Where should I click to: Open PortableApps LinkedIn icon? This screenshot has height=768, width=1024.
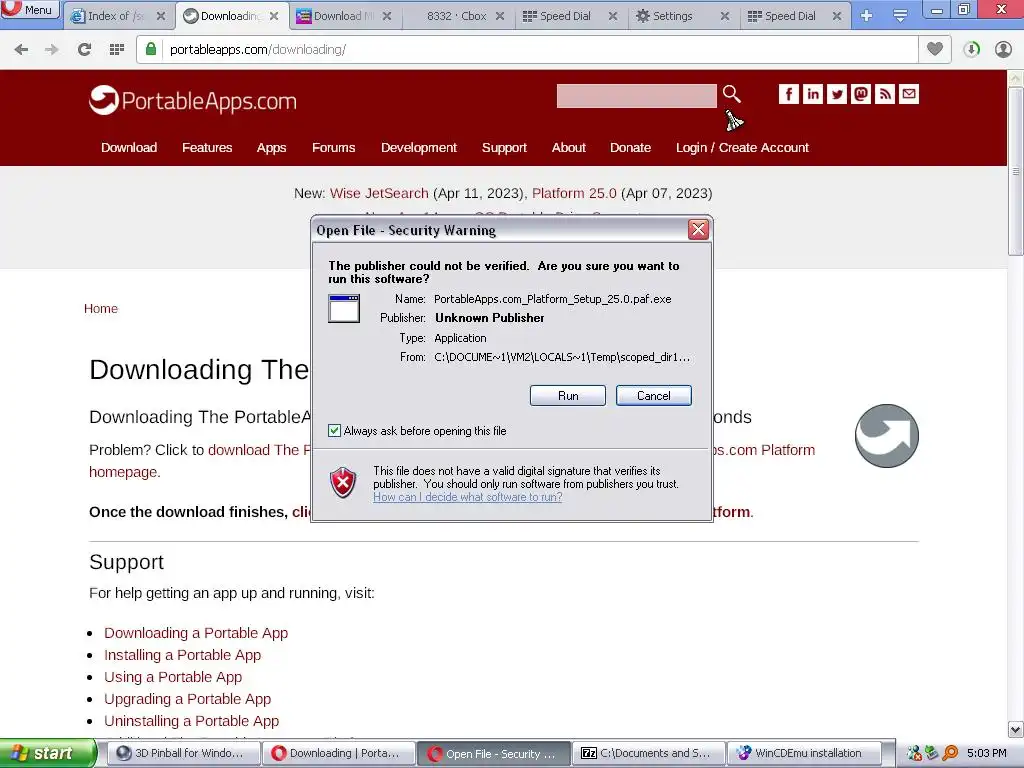[x=812, y=94]
